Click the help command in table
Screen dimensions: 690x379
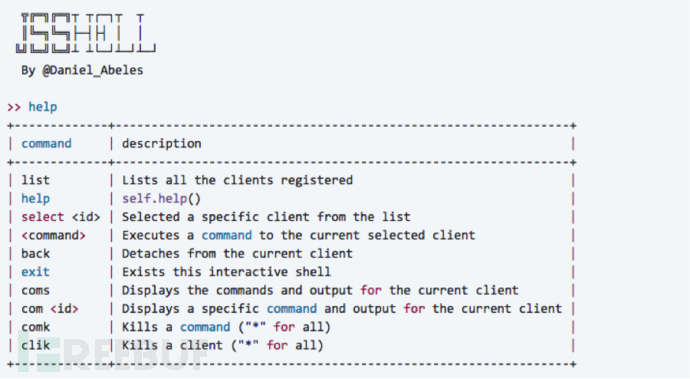(x=36, y=199)
